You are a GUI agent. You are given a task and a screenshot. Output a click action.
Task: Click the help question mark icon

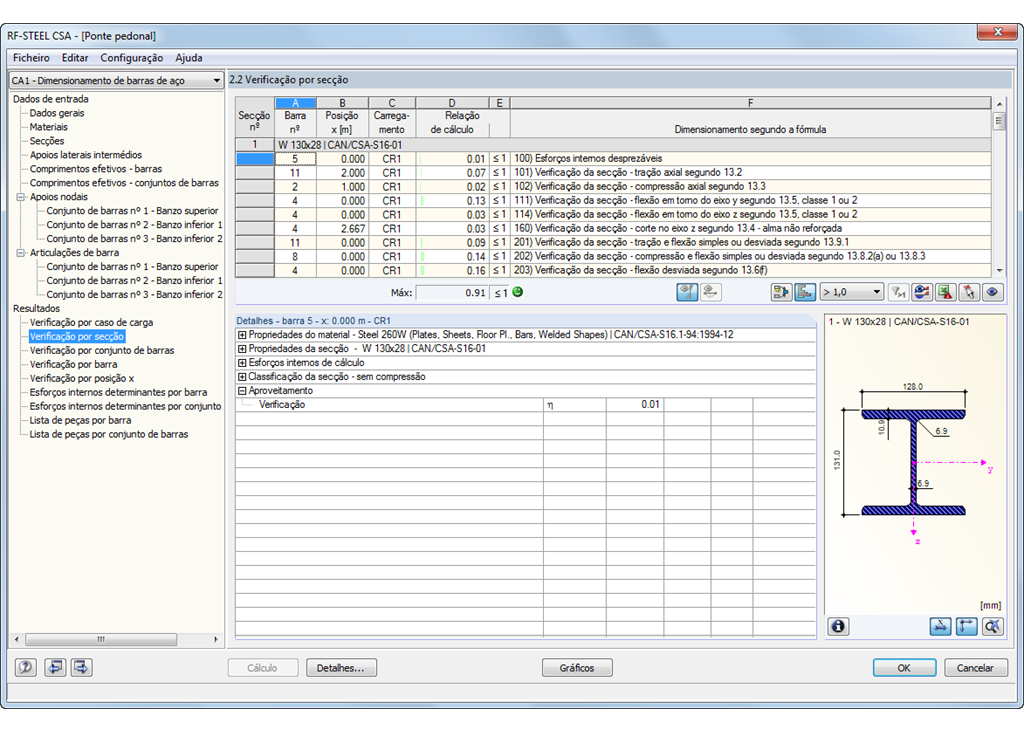click(x=26, y=668)
